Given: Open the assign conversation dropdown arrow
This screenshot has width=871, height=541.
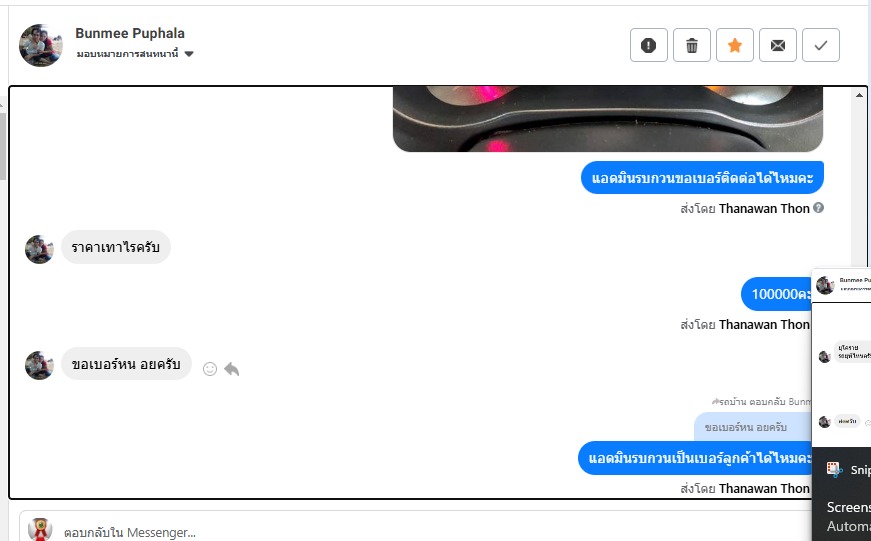Looking at the screenshot, I should (x=189, y=54).
